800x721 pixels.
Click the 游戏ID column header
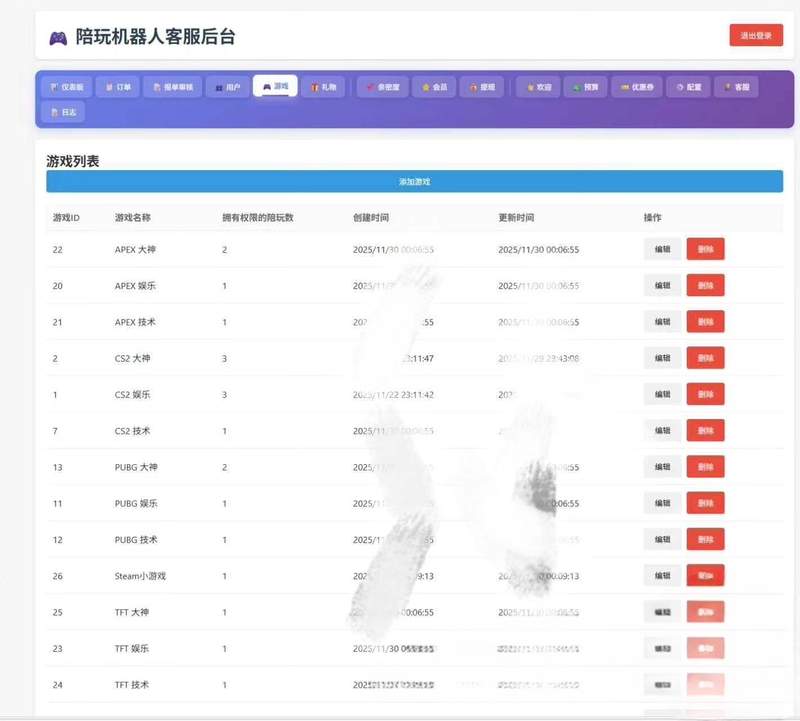[66, 217]
